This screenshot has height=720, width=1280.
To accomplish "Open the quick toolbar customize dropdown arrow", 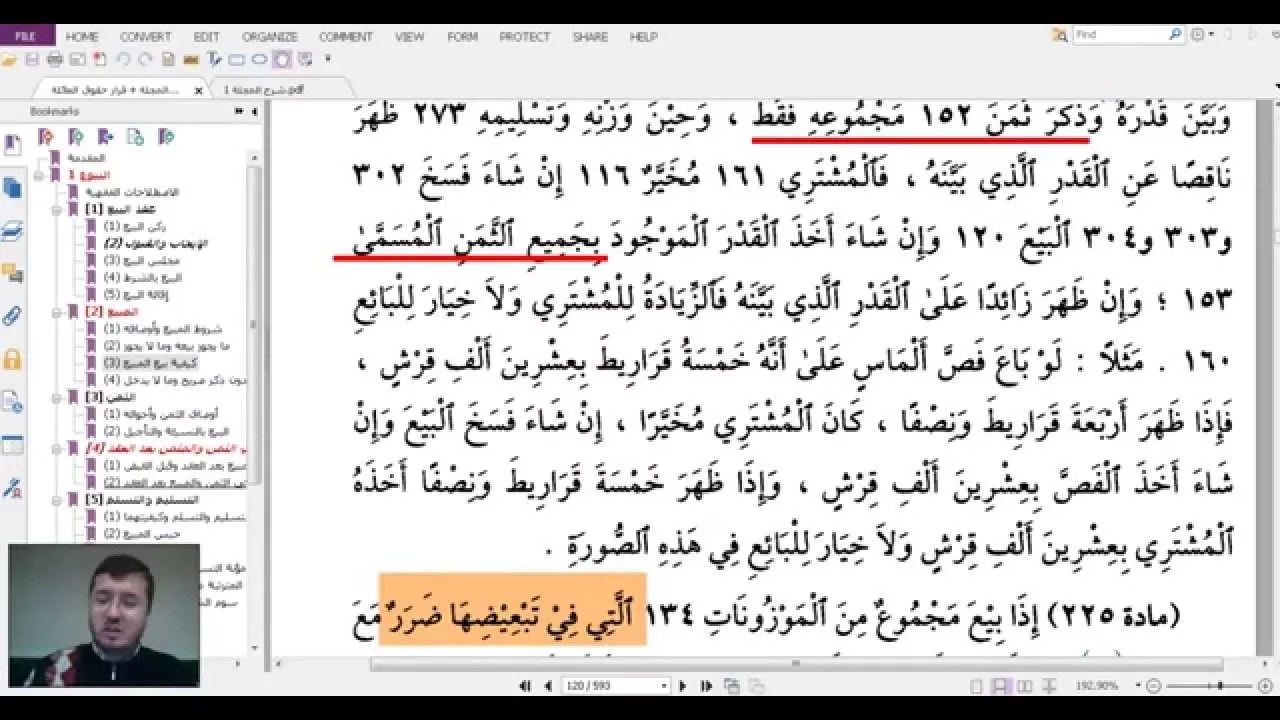I will pos(328,59).
